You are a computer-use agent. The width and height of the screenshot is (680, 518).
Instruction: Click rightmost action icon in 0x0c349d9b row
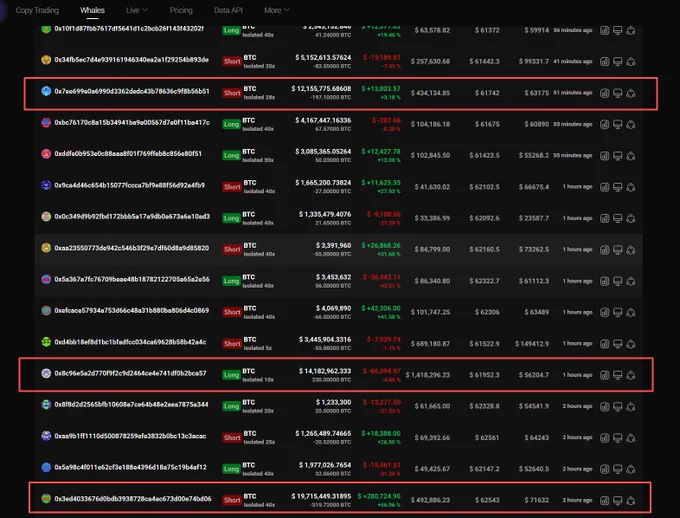[x=631, y=218]
